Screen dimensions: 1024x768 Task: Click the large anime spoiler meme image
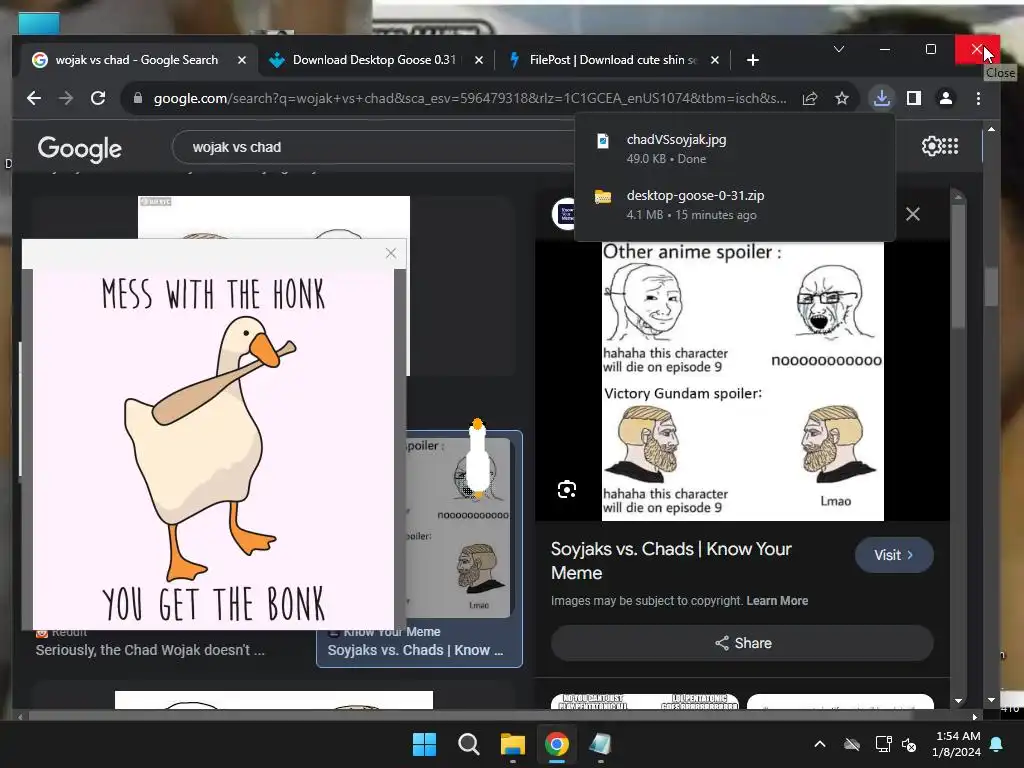(x=743, y=381)
